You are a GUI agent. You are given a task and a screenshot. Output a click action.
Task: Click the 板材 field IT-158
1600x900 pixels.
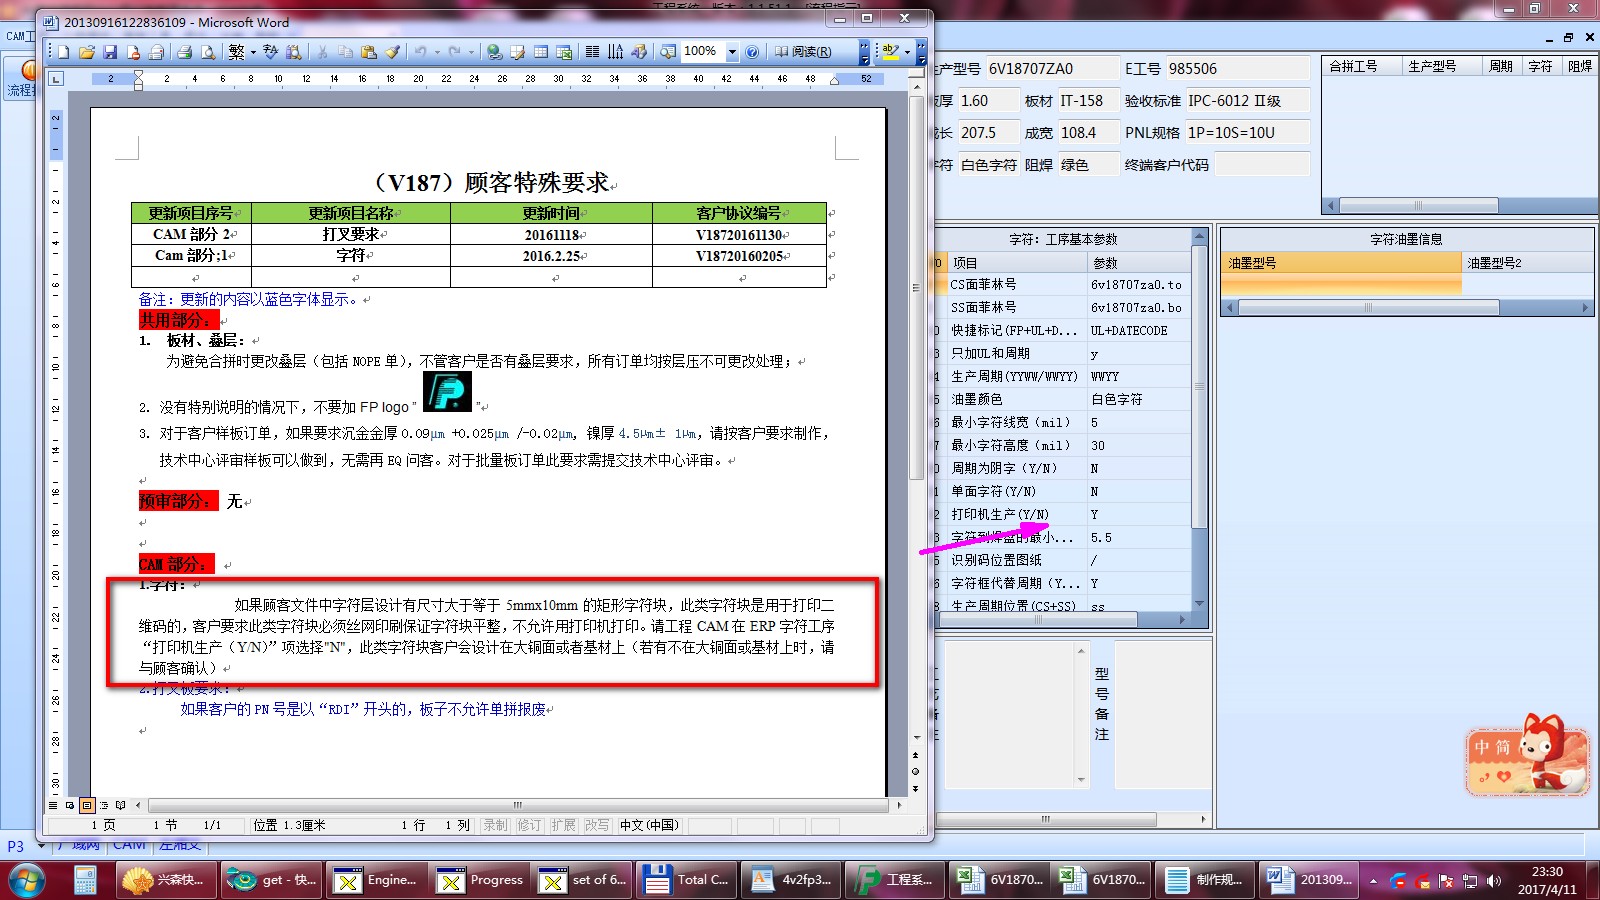coord(1088,101)
